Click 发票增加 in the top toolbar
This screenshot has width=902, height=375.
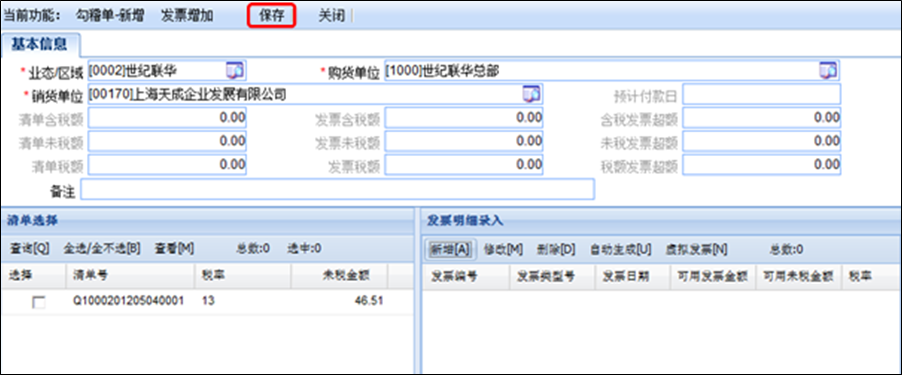coord(188,16)
